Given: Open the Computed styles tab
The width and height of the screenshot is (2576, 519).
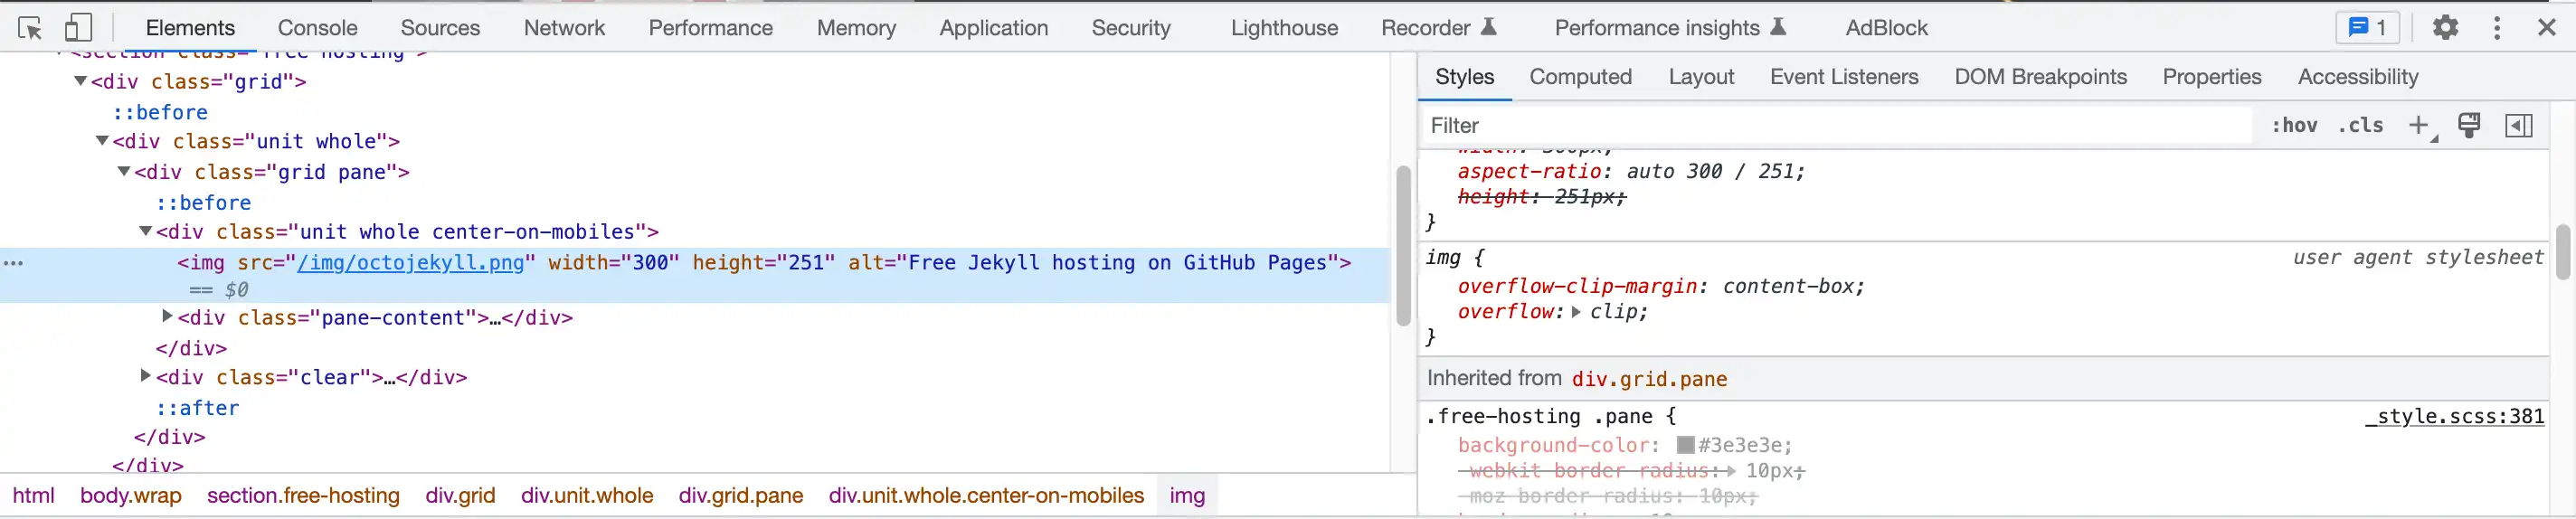Looking at the screenshot, I should coord(1580,77).
